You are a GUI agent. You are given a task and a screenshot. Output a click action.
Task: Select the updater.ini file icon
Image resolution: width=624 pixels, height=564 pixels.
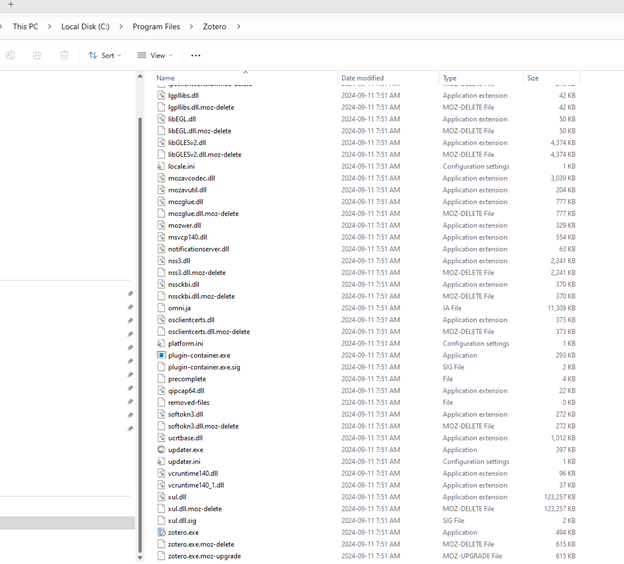click(161, 461)
